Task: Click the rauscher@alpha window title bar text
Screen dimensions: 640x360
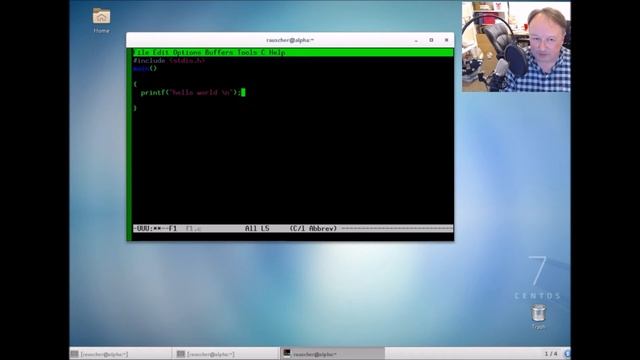Action: tap(290, 40)
